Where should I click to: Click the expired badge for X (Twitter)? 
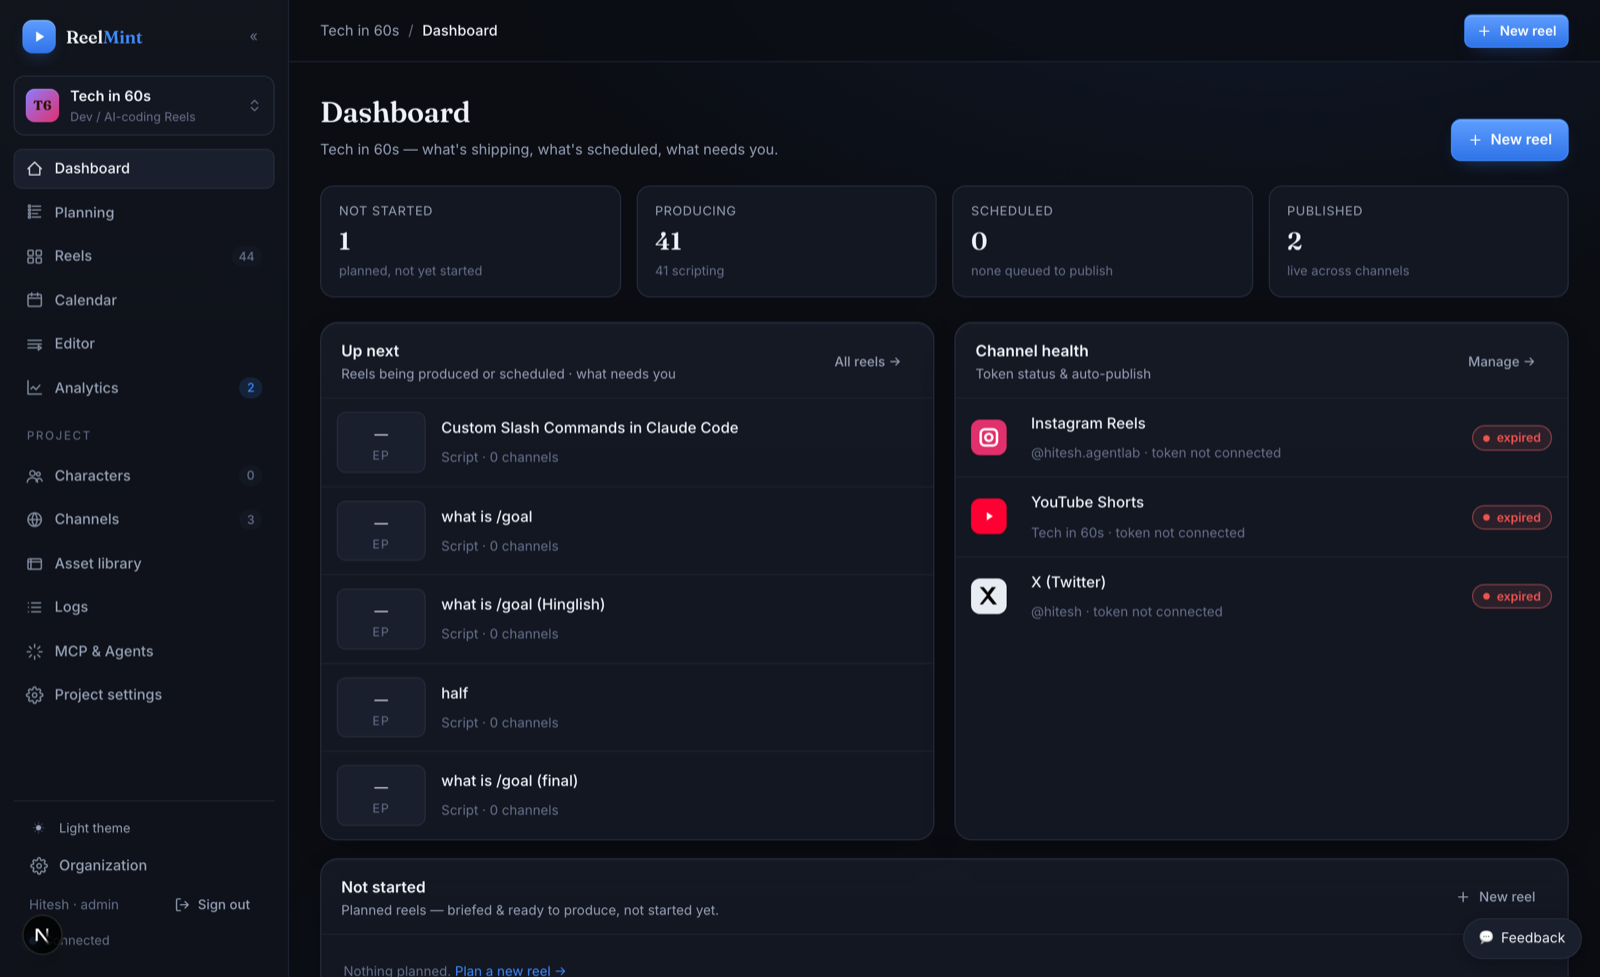(x=1511, y=596)
